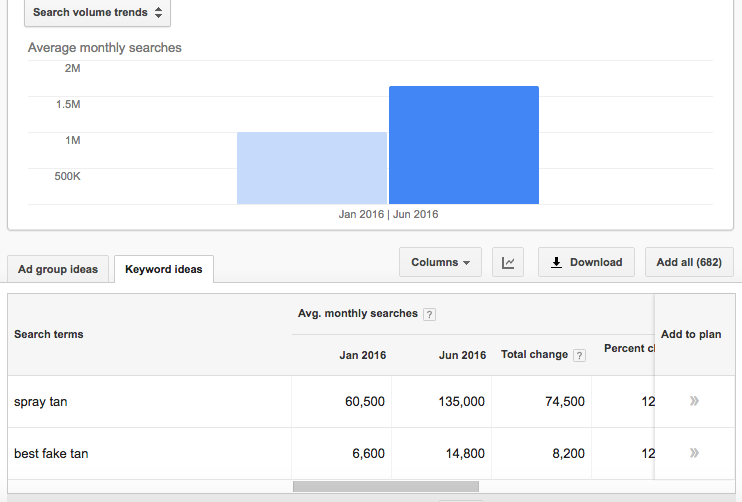The height and width of the screenshot is (502, 742).
Task: Click the Jan 2016 | Jun 2016 axis label
Action: tap(389, 214)
